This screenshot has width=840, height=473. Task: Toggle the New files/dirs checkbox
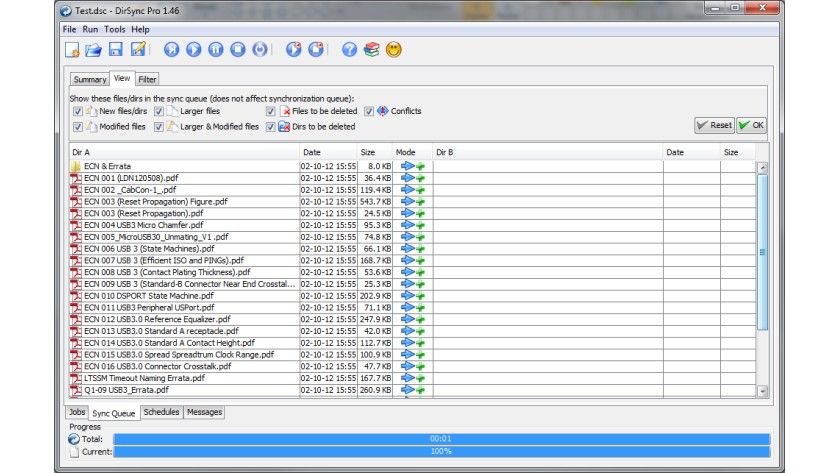[x=78, y=111]
